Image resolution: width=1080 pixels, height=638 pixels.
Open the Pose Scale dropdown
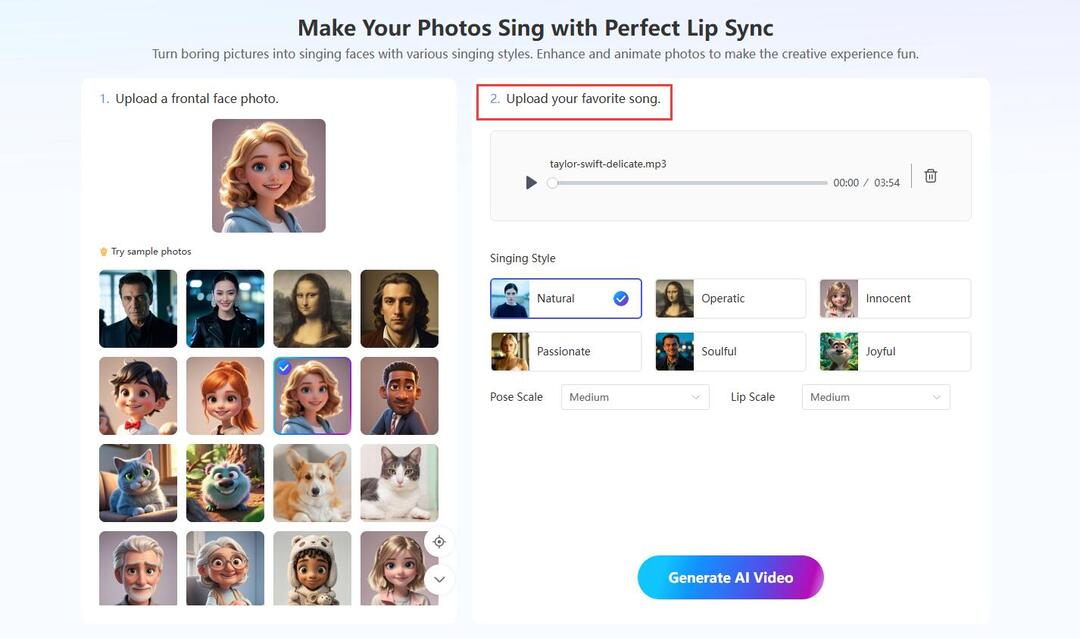point(635,397)
